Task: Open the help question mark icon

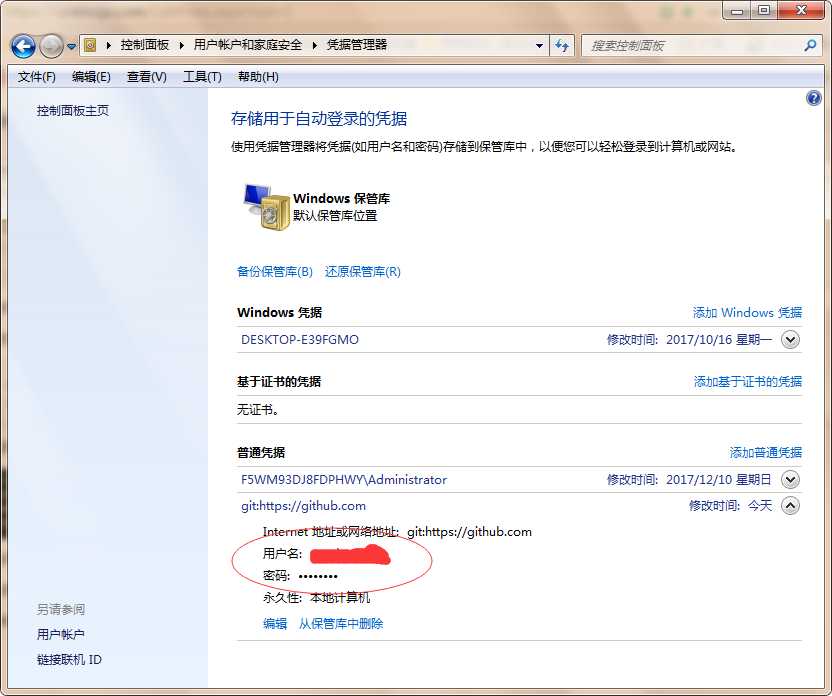Action: click(x=813, y=98)
